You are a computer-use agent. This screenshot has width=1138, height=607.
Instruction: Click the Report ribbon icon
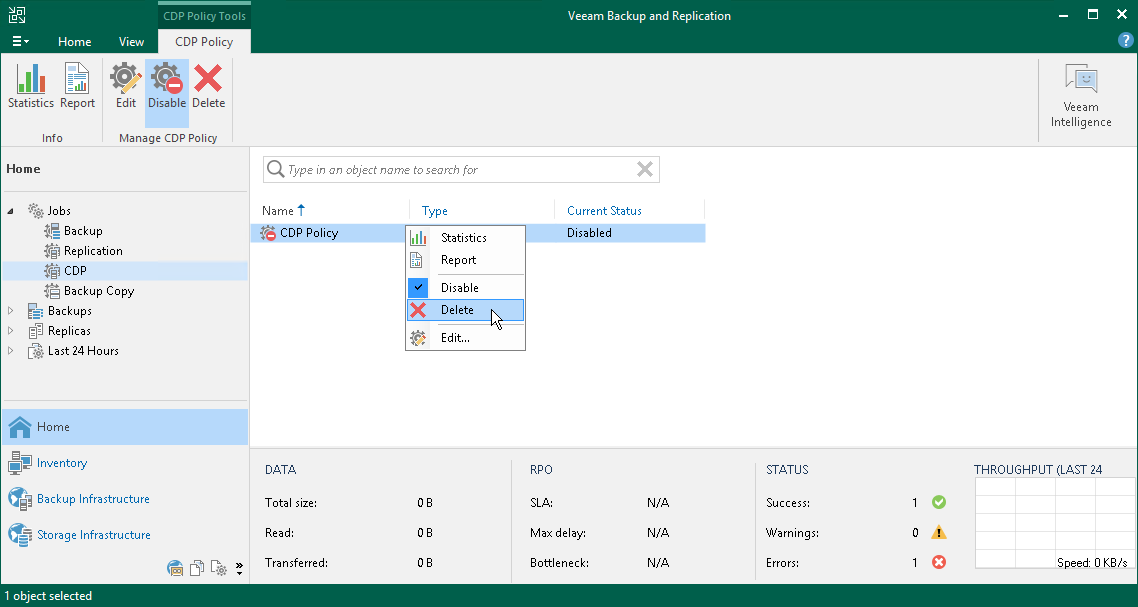(77, 86)
